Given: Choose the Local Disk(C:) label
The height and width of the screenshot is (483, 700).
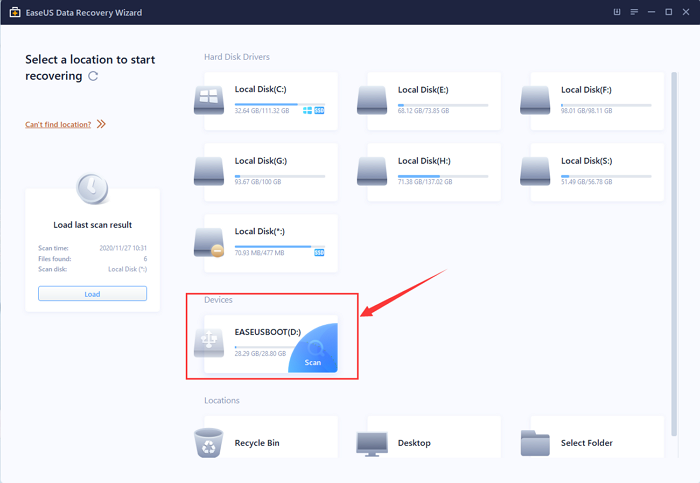Looking at the screenshot, I should click(x=260, y=89).
